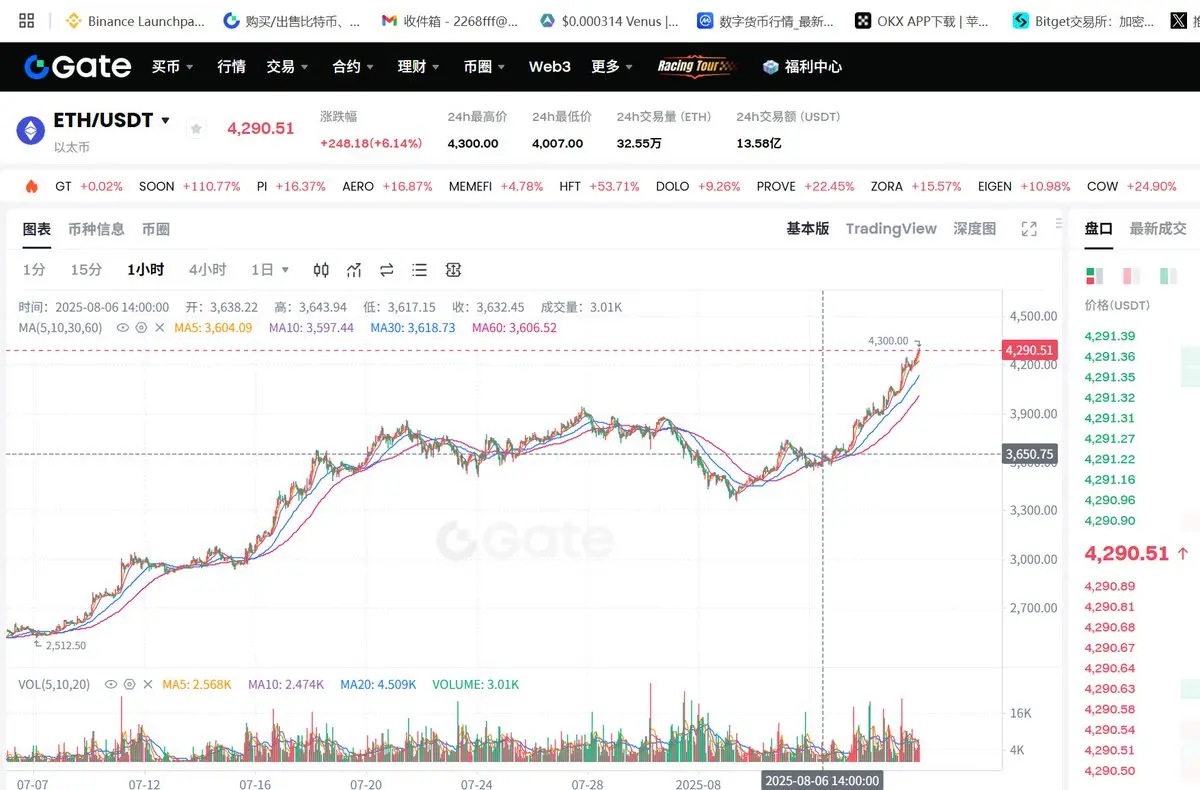Open VOL indicator settings gear

(129, 685)
